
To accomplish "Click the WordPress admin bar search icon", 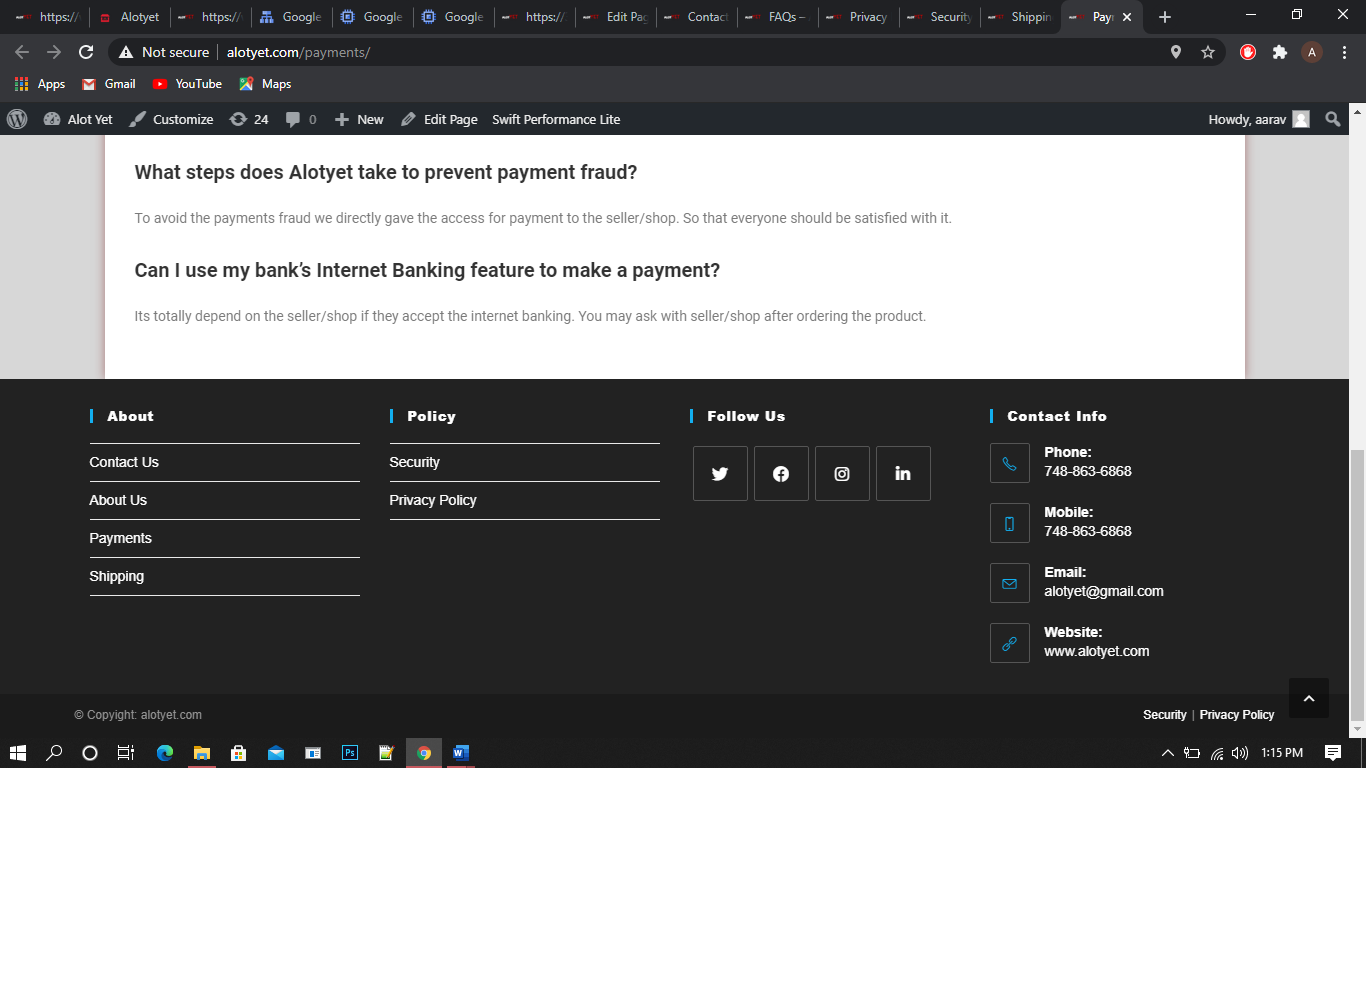I will coord(1332,119).
